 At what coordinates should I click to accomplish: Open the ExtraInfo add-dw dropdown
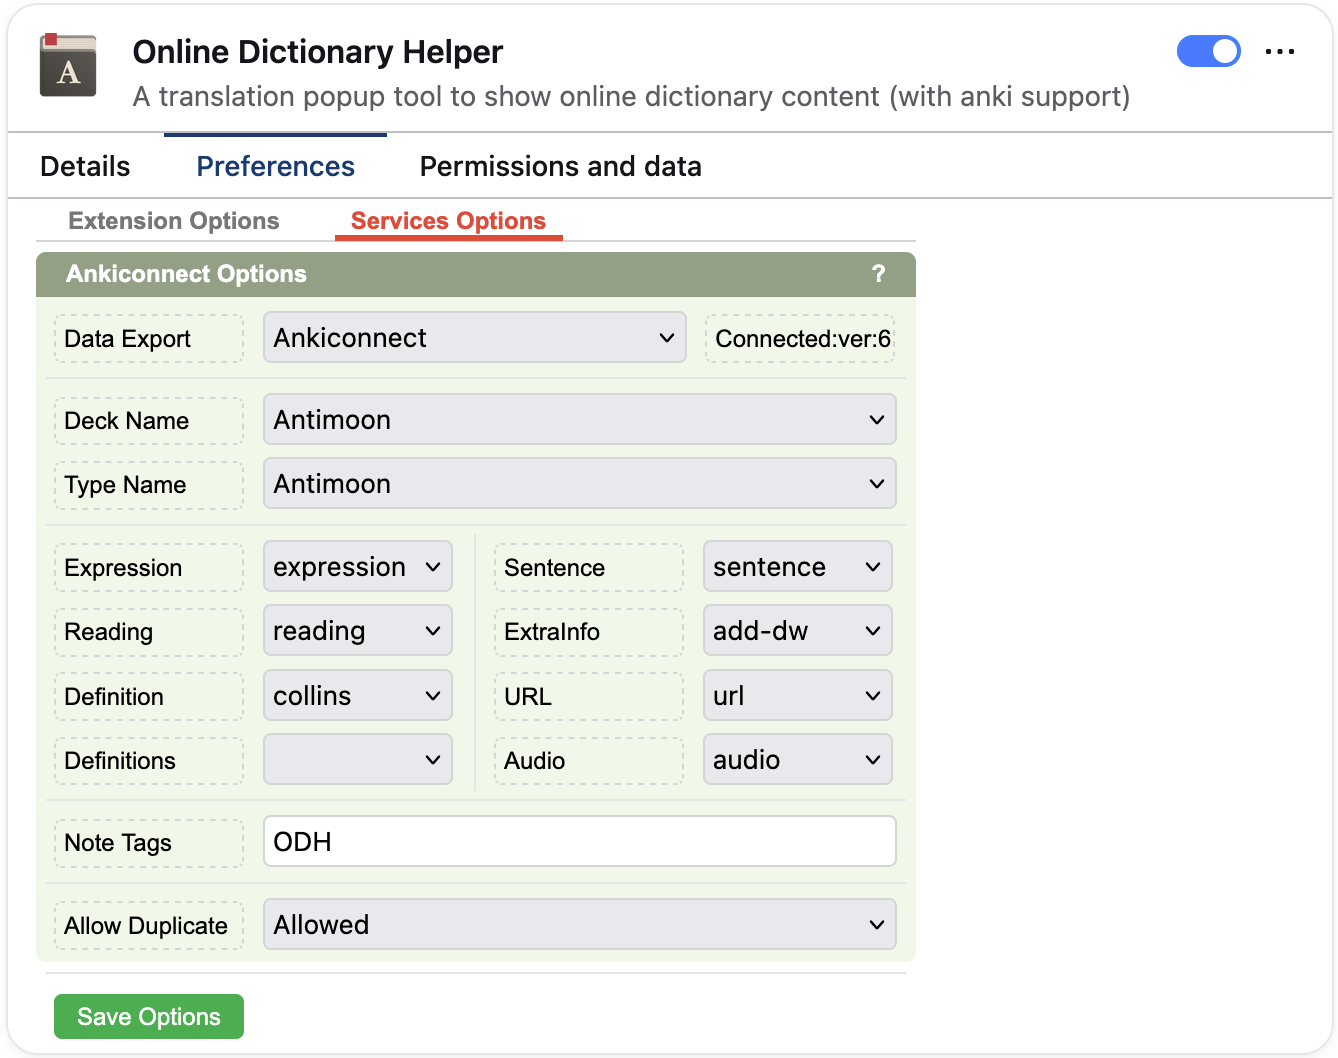click(x=798, y=631)
